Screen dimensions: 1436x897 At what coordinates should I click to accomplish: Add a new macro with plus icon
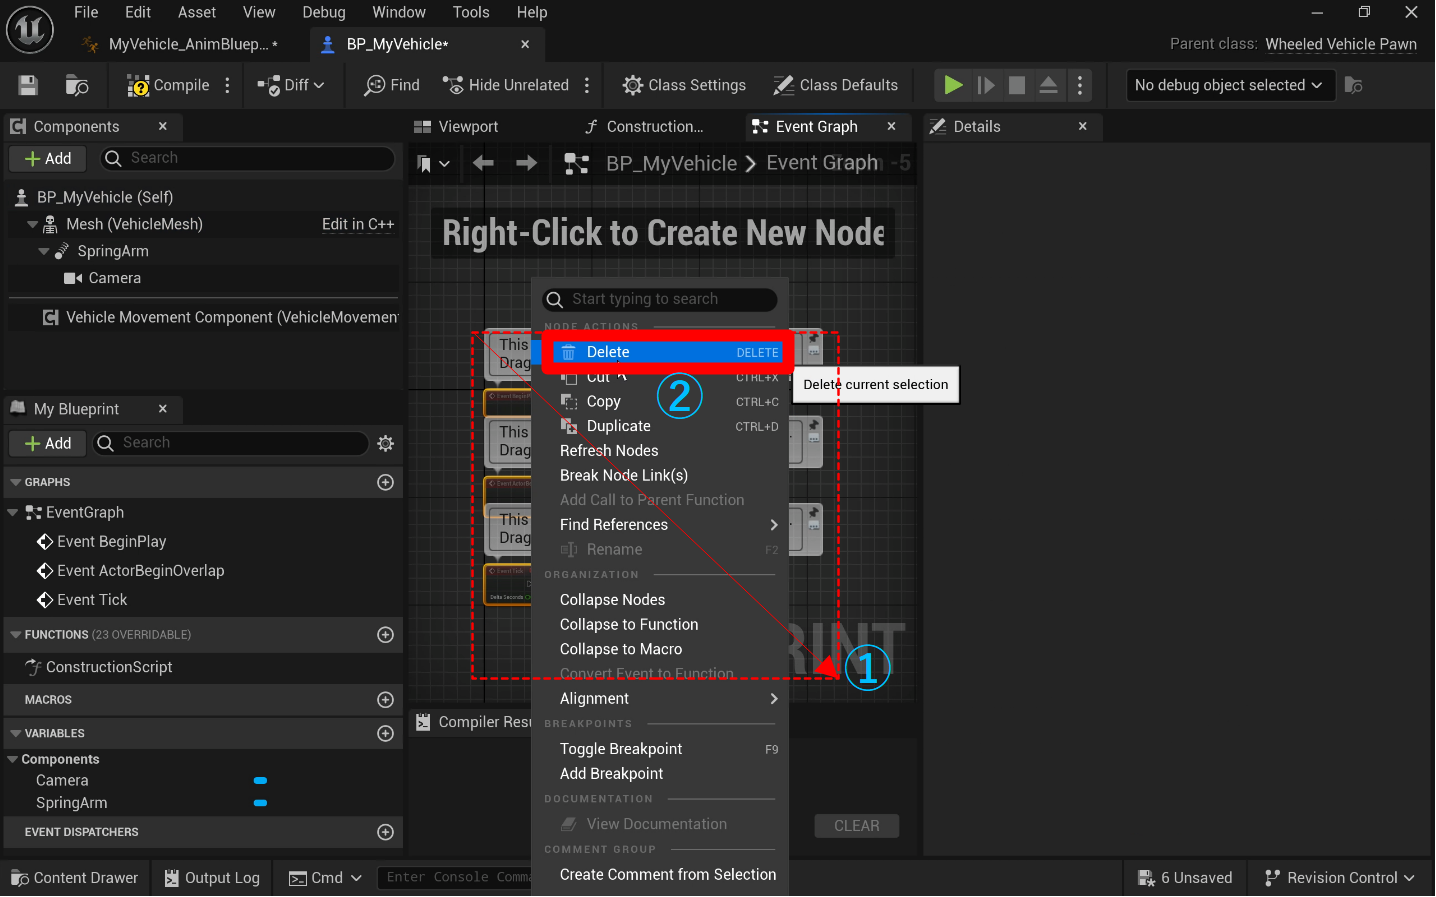(385, 700)
